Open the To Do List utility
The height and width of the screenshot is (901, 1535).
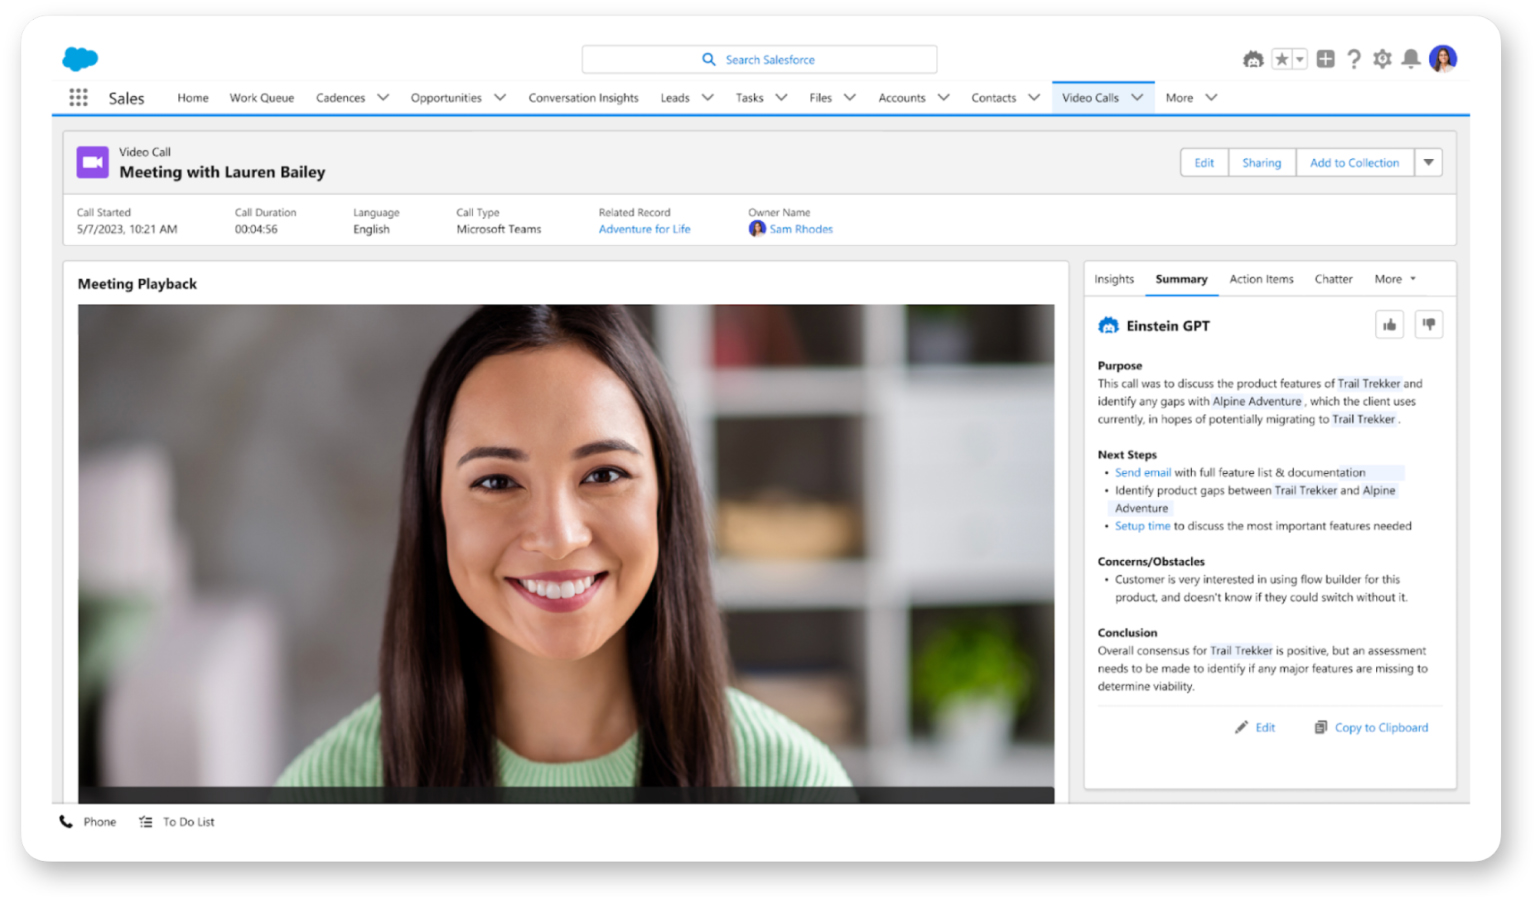click(177, 822)
